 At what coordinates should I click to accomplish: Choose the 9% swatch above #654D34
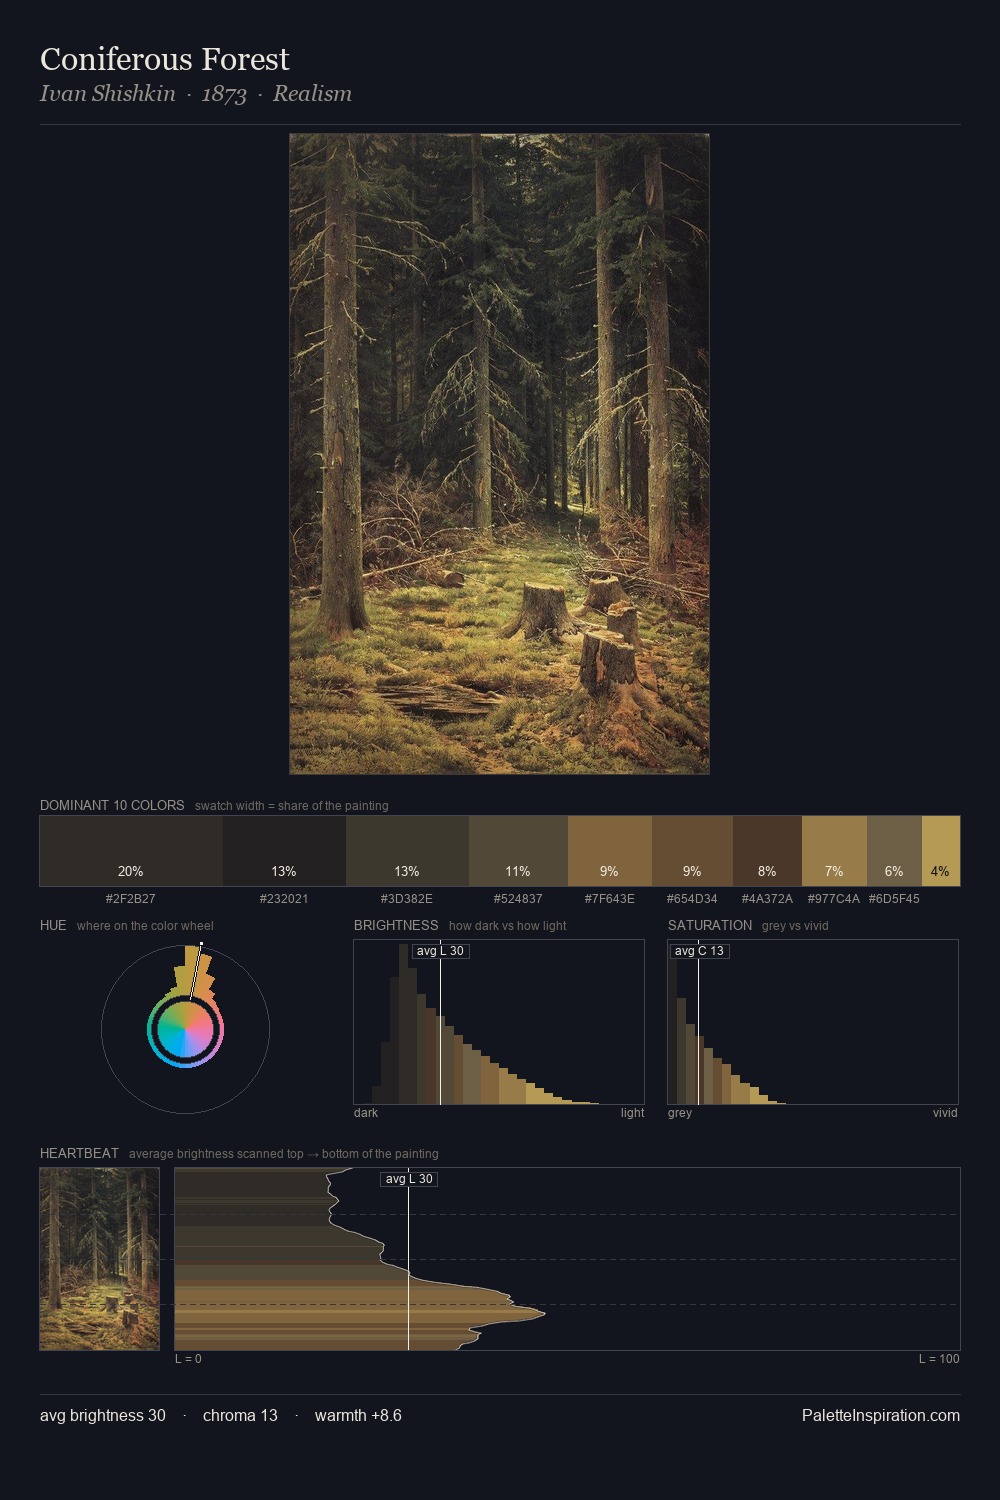[692, 851]
